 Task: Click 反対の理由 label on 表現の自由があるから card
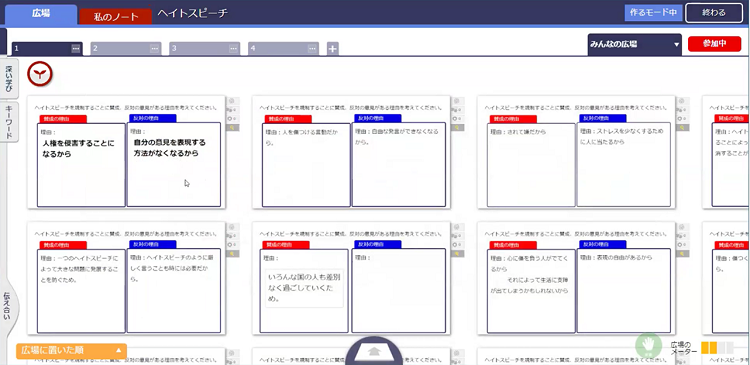(x=603, y=244)
